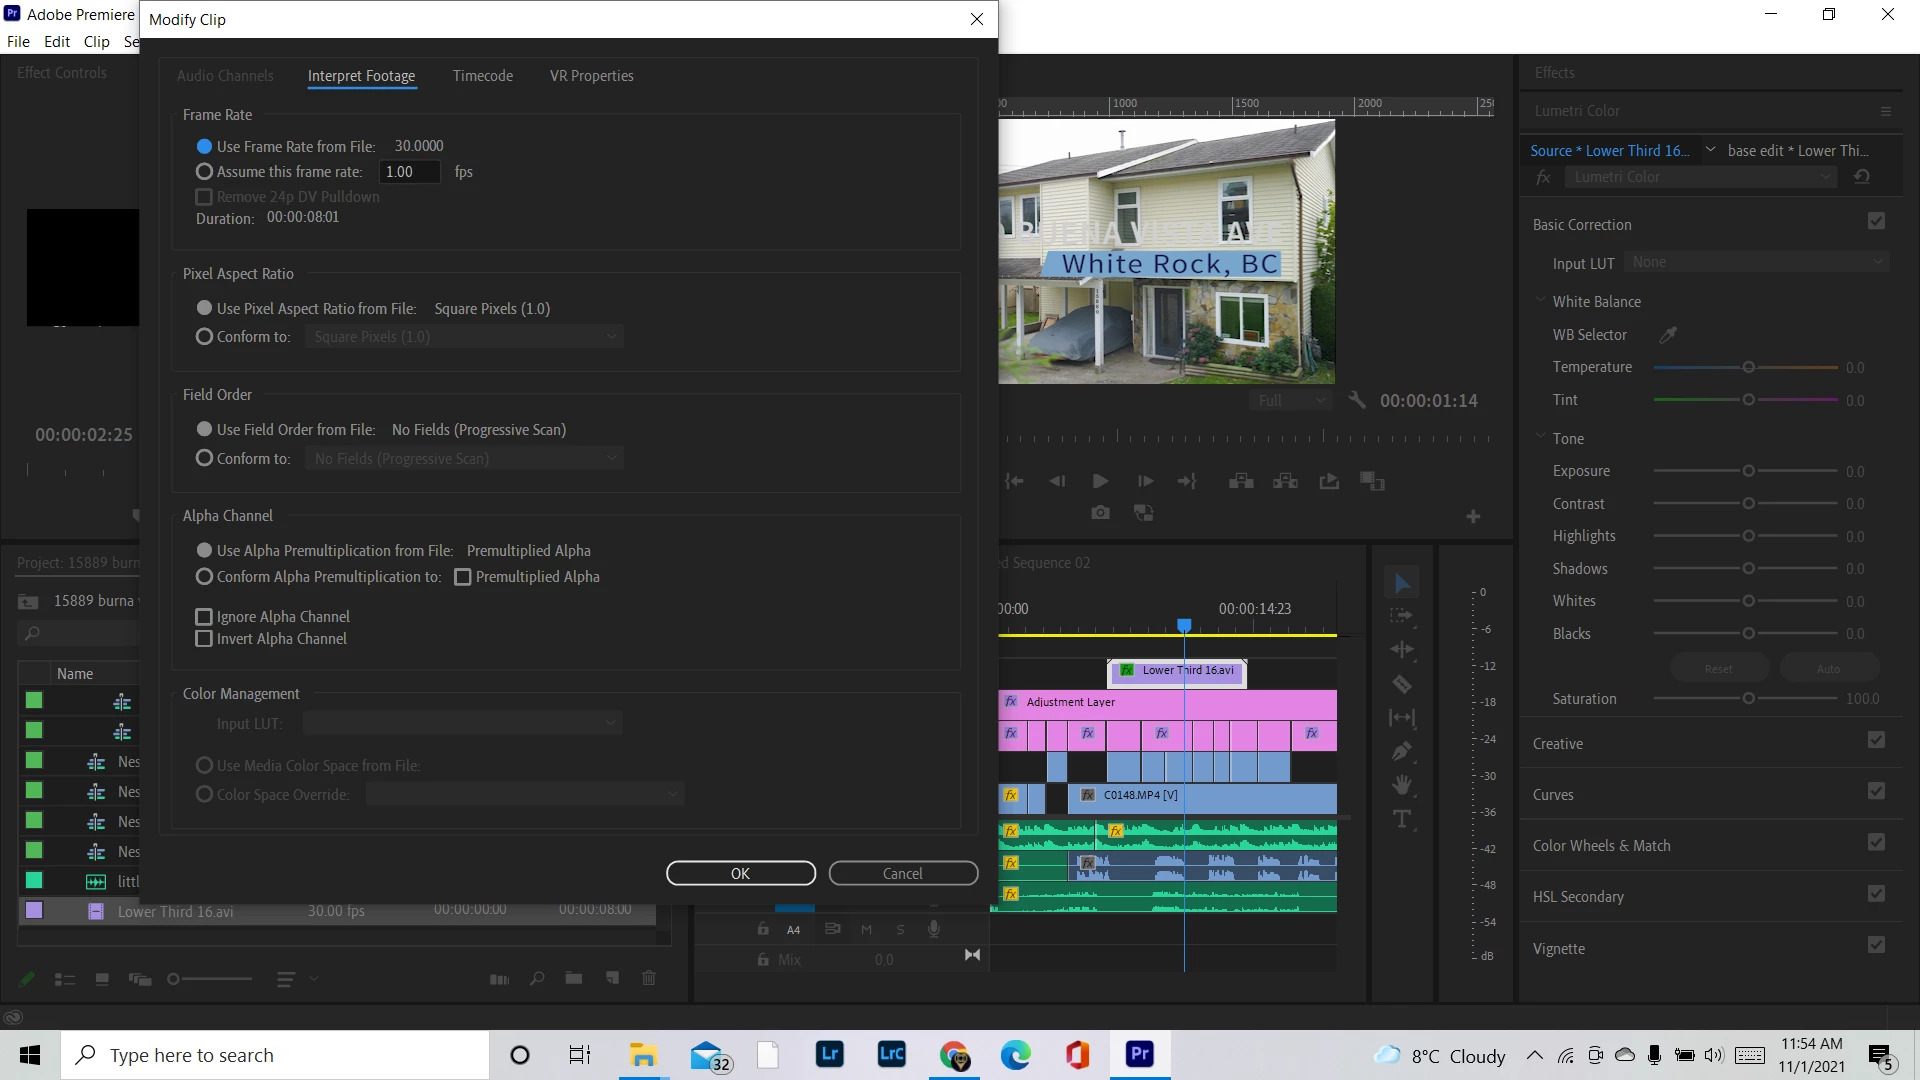Adjust the Temperature slider handle
Screen dimensions: 1920x1080
tap(1748, 368)
